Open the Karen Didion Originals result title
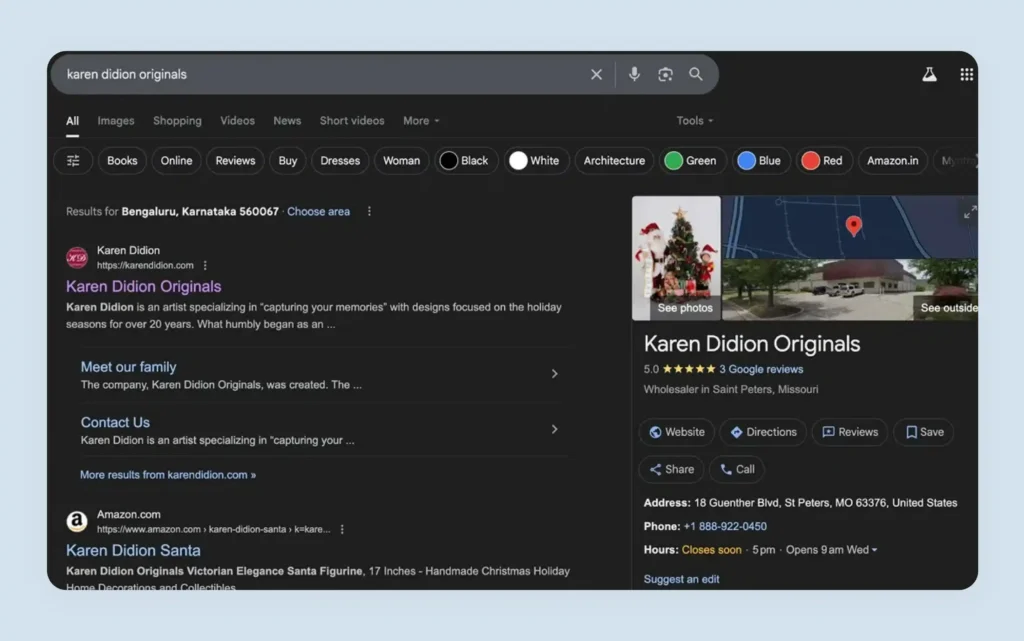This screenshot has height=641, width=1024. point(143,286)
